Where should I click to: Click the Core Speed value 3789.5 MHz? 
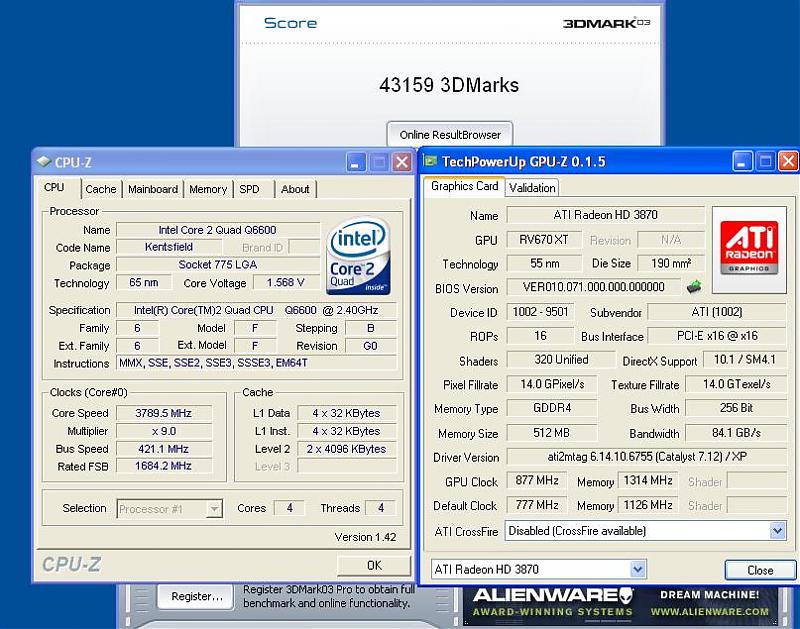pyautogui.click(x=164, y=413)
